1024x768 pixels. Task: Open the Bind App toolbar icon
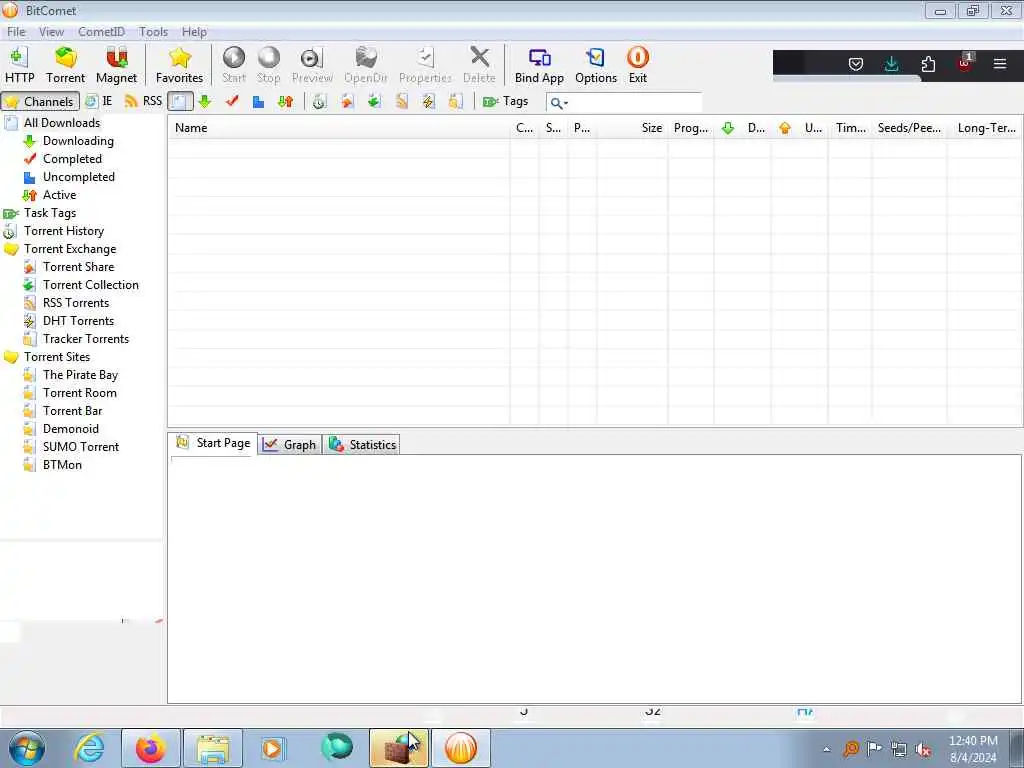tap(539, 65)
